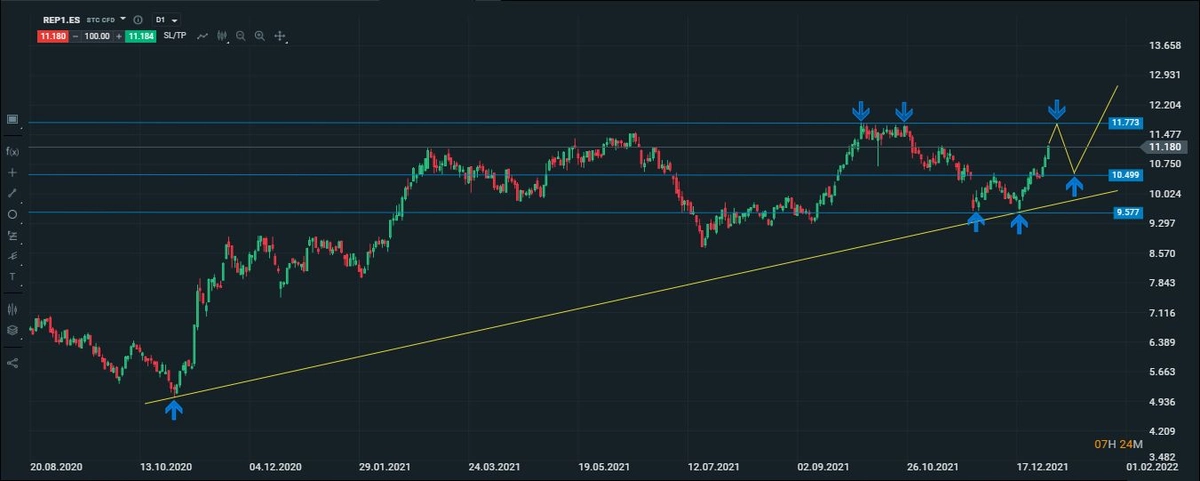The height and width of the screenshot is (481, 1200).
Task: Select the 11.773 price level marker
Action: click(x=1125, y=122)
